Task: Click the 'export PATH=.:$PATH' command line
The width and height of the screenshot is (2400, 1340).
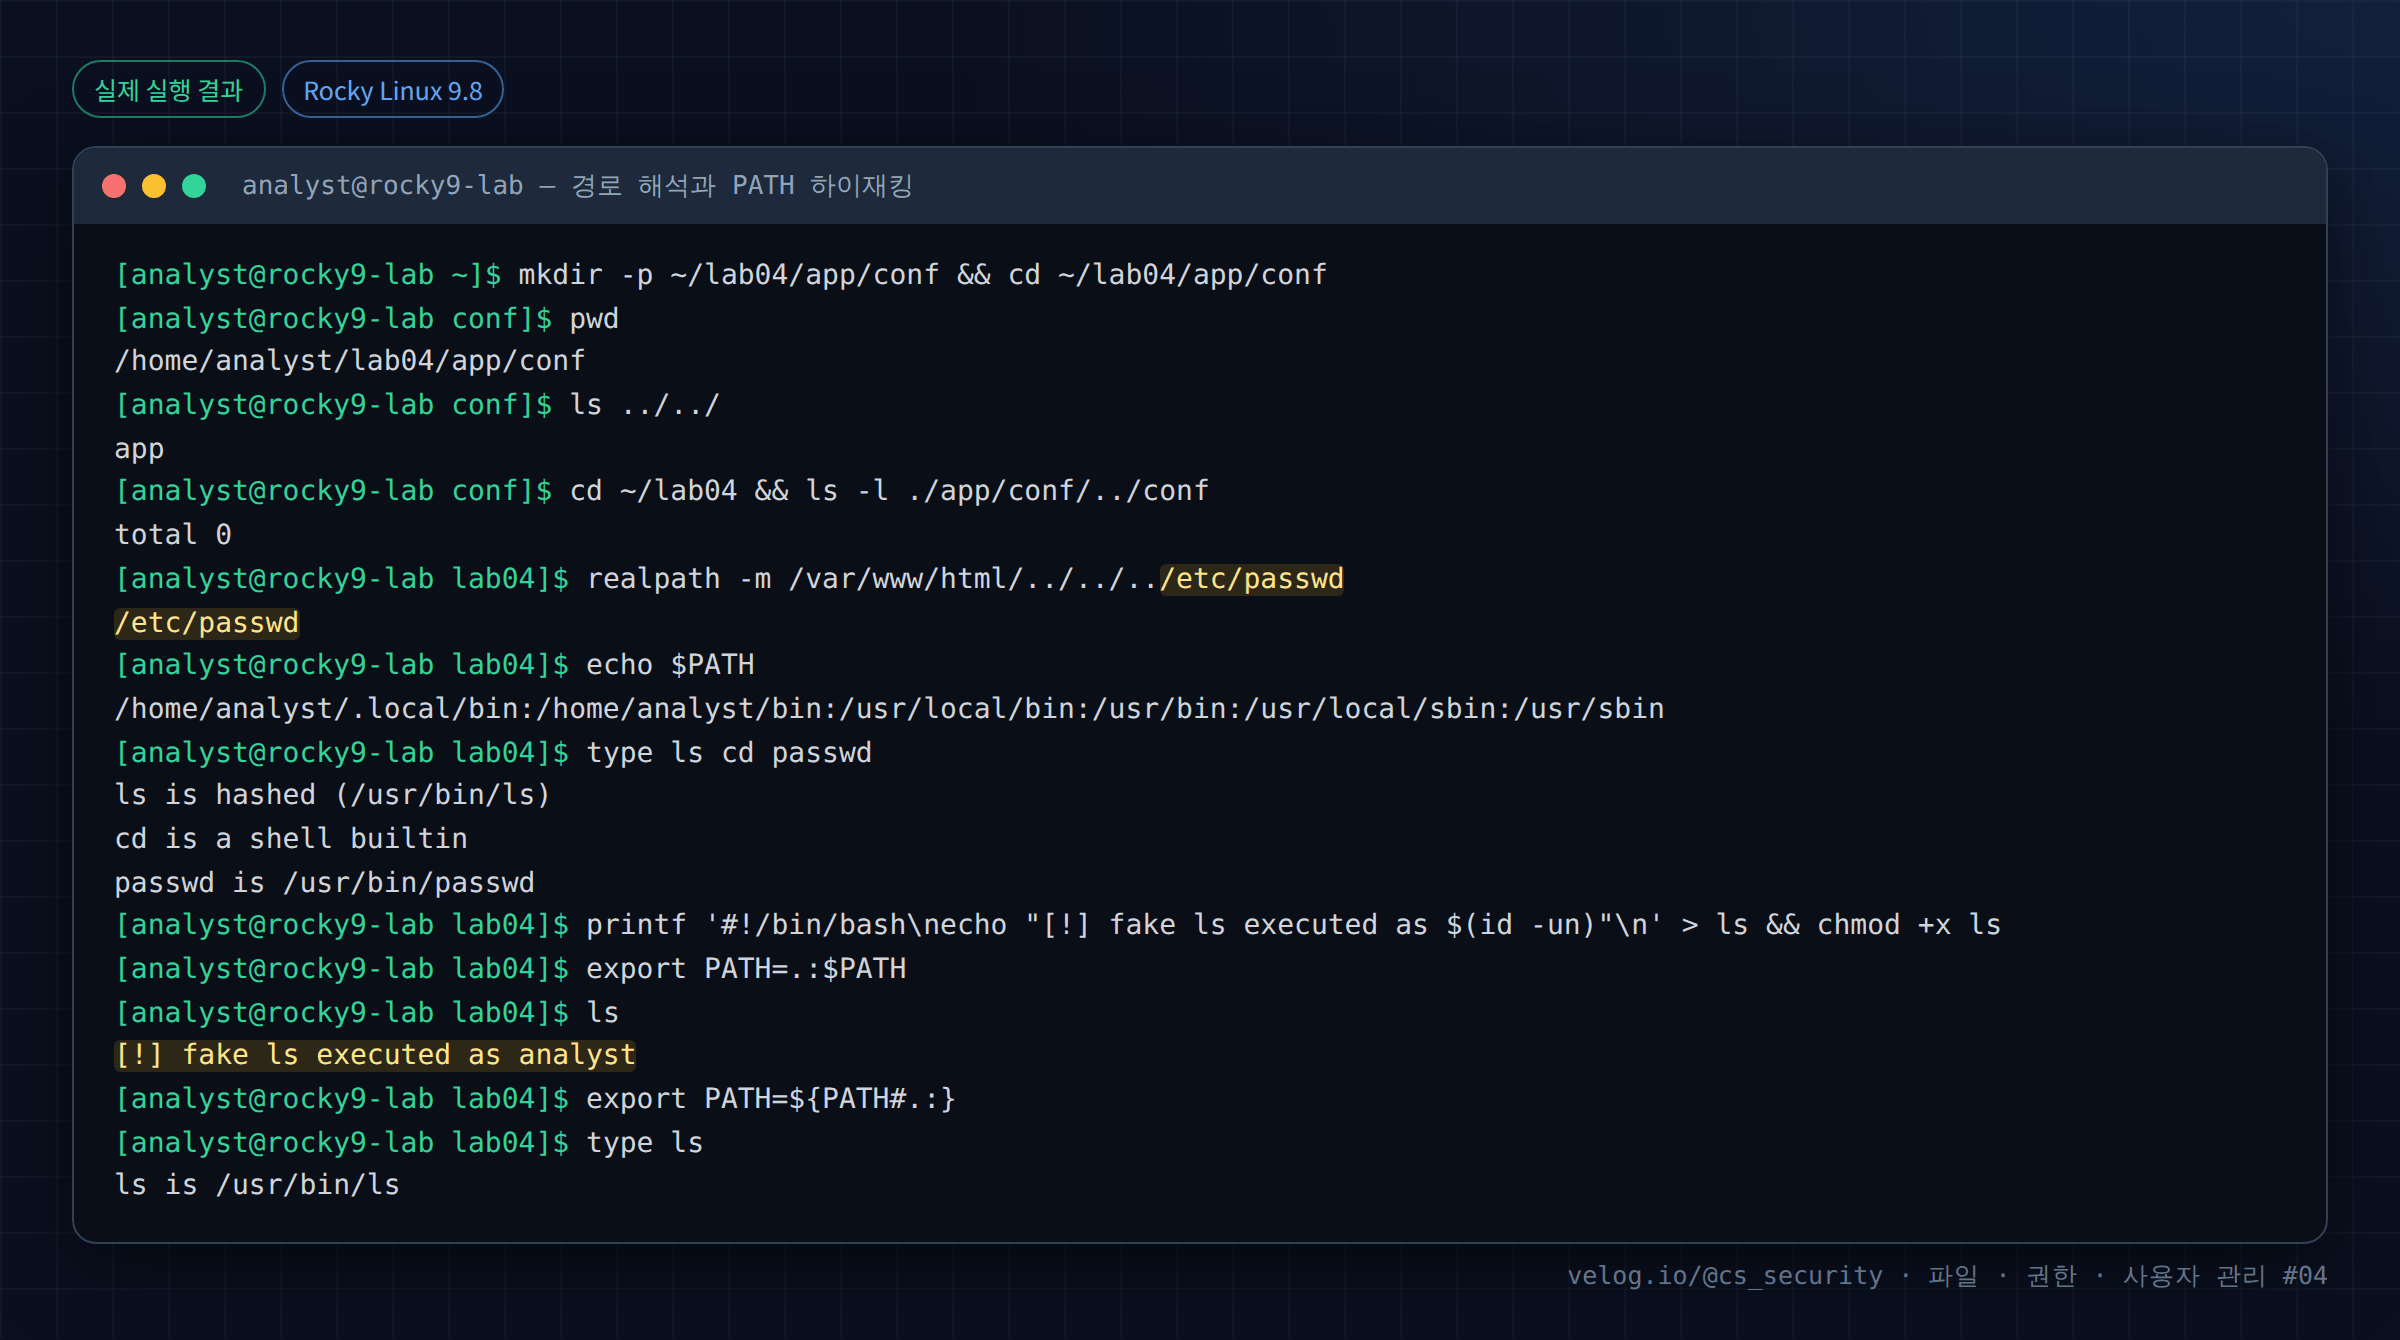Action: (x=511, y=969)
